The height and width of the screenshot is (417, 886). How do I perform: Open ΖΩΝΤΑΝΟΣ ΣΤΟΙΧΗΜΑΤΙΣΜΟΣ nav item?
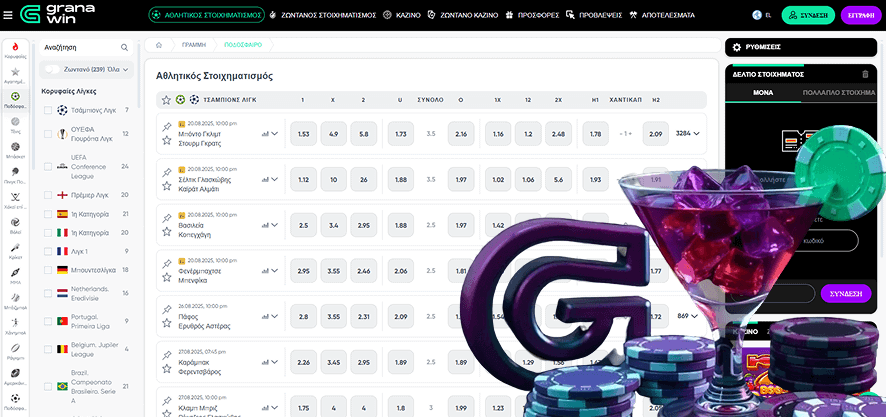pyautogui.click(x=324, y=15)
